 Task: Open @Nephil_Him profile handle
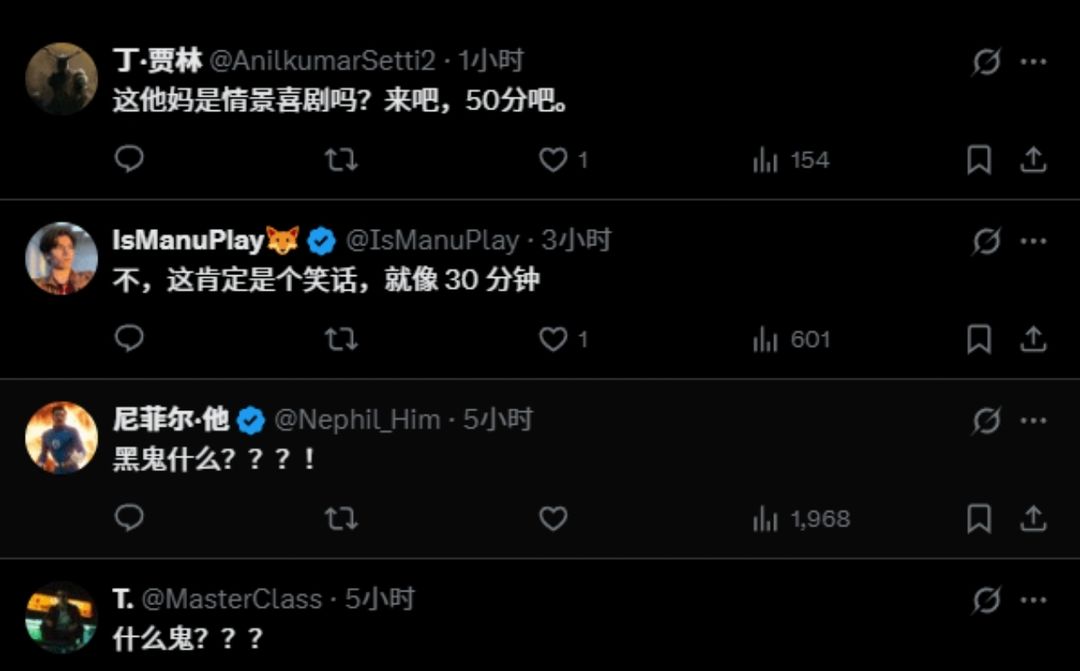(x=357, y=420)
